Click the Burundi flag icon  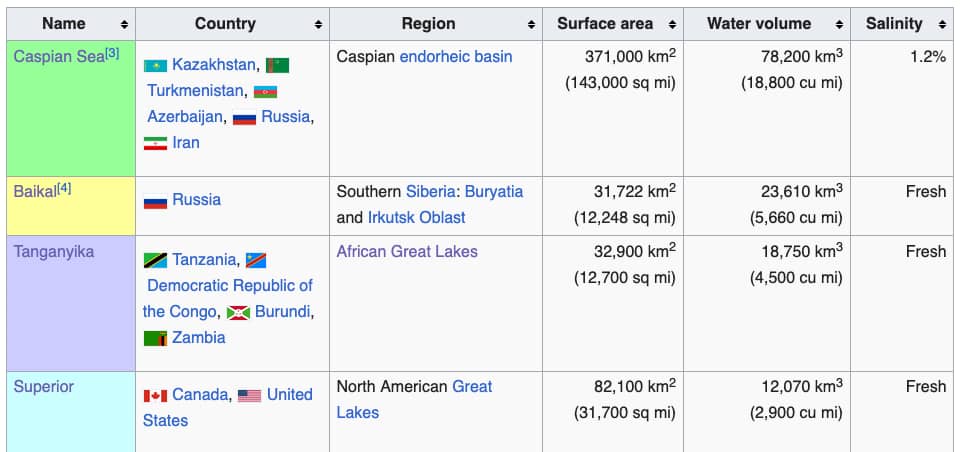click(238, 312)
